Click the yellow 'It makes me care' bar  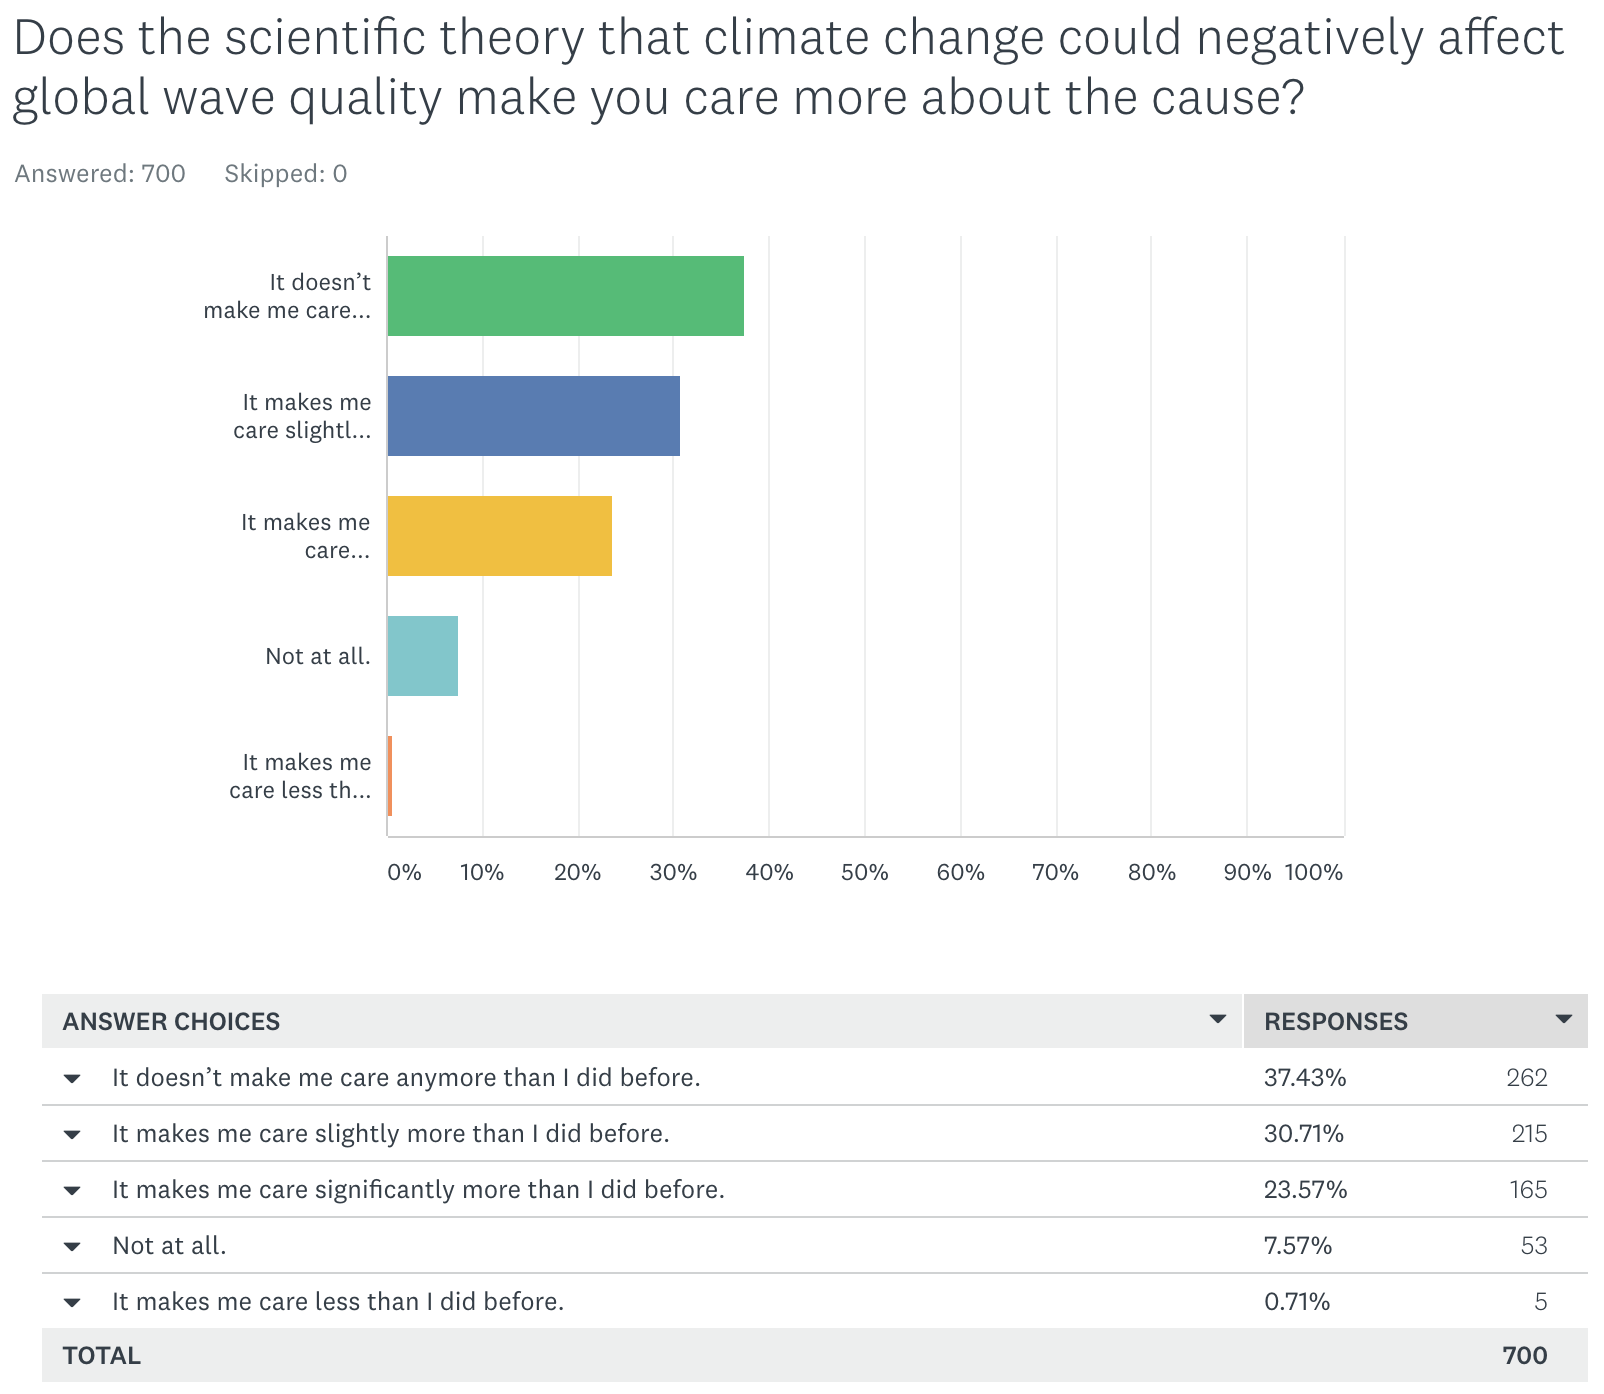[499, 536]
